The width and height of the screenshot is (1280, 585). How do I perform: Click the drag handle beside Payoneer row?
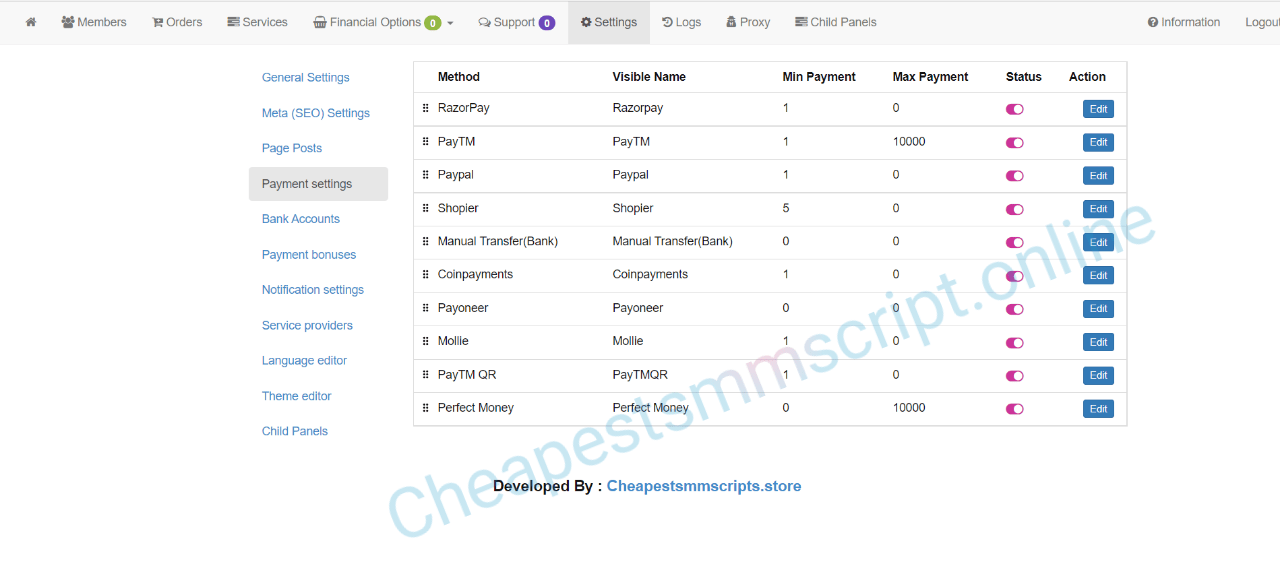coord(425,309)
